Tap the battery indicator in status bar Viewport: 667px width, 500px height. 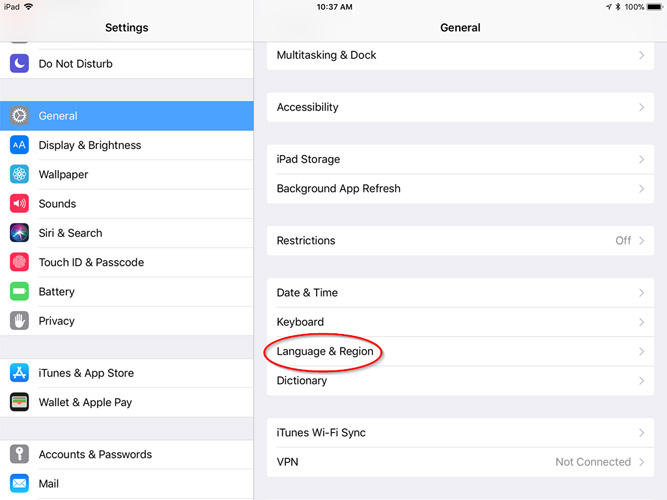tap(655, 7)
